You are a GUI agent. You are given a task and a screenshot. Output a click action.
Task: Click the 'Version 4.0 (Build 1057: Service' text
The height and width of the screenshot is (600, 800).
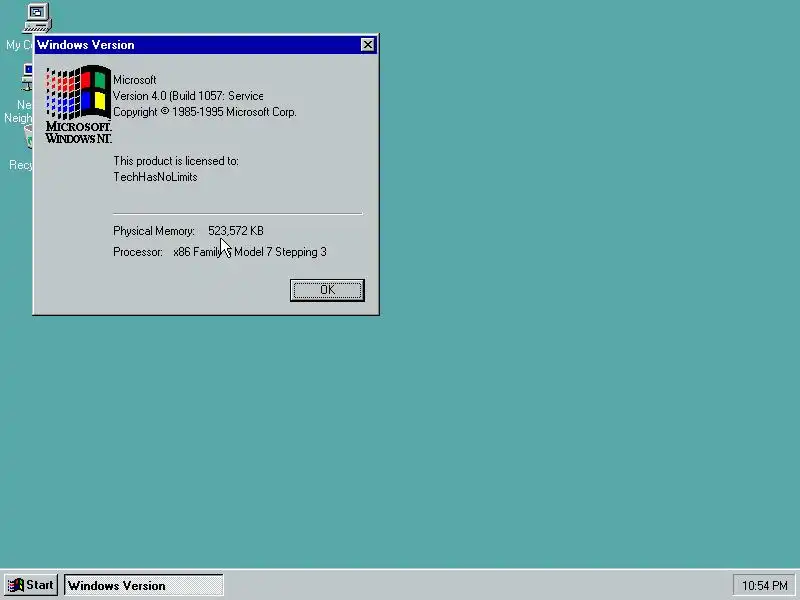coord(188,96)
